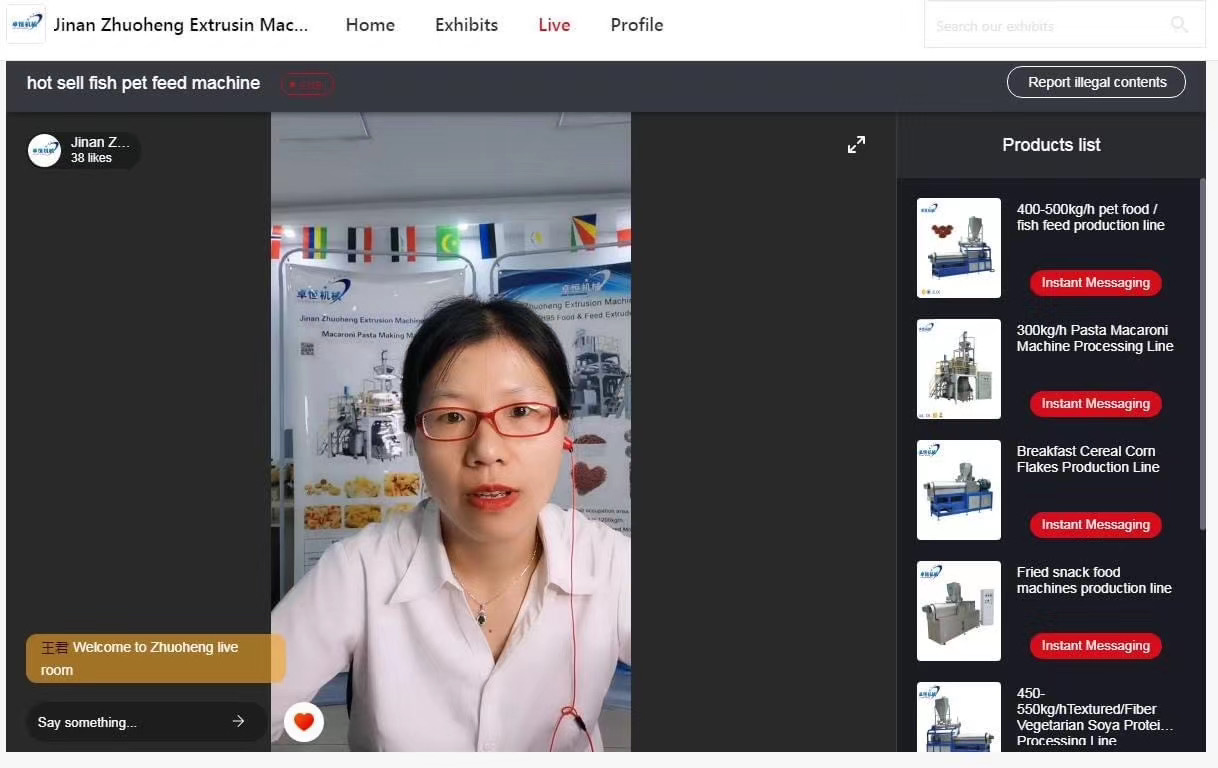Go to the Live tab
This screenshot has width=1218, height=768.
point(554,25)
